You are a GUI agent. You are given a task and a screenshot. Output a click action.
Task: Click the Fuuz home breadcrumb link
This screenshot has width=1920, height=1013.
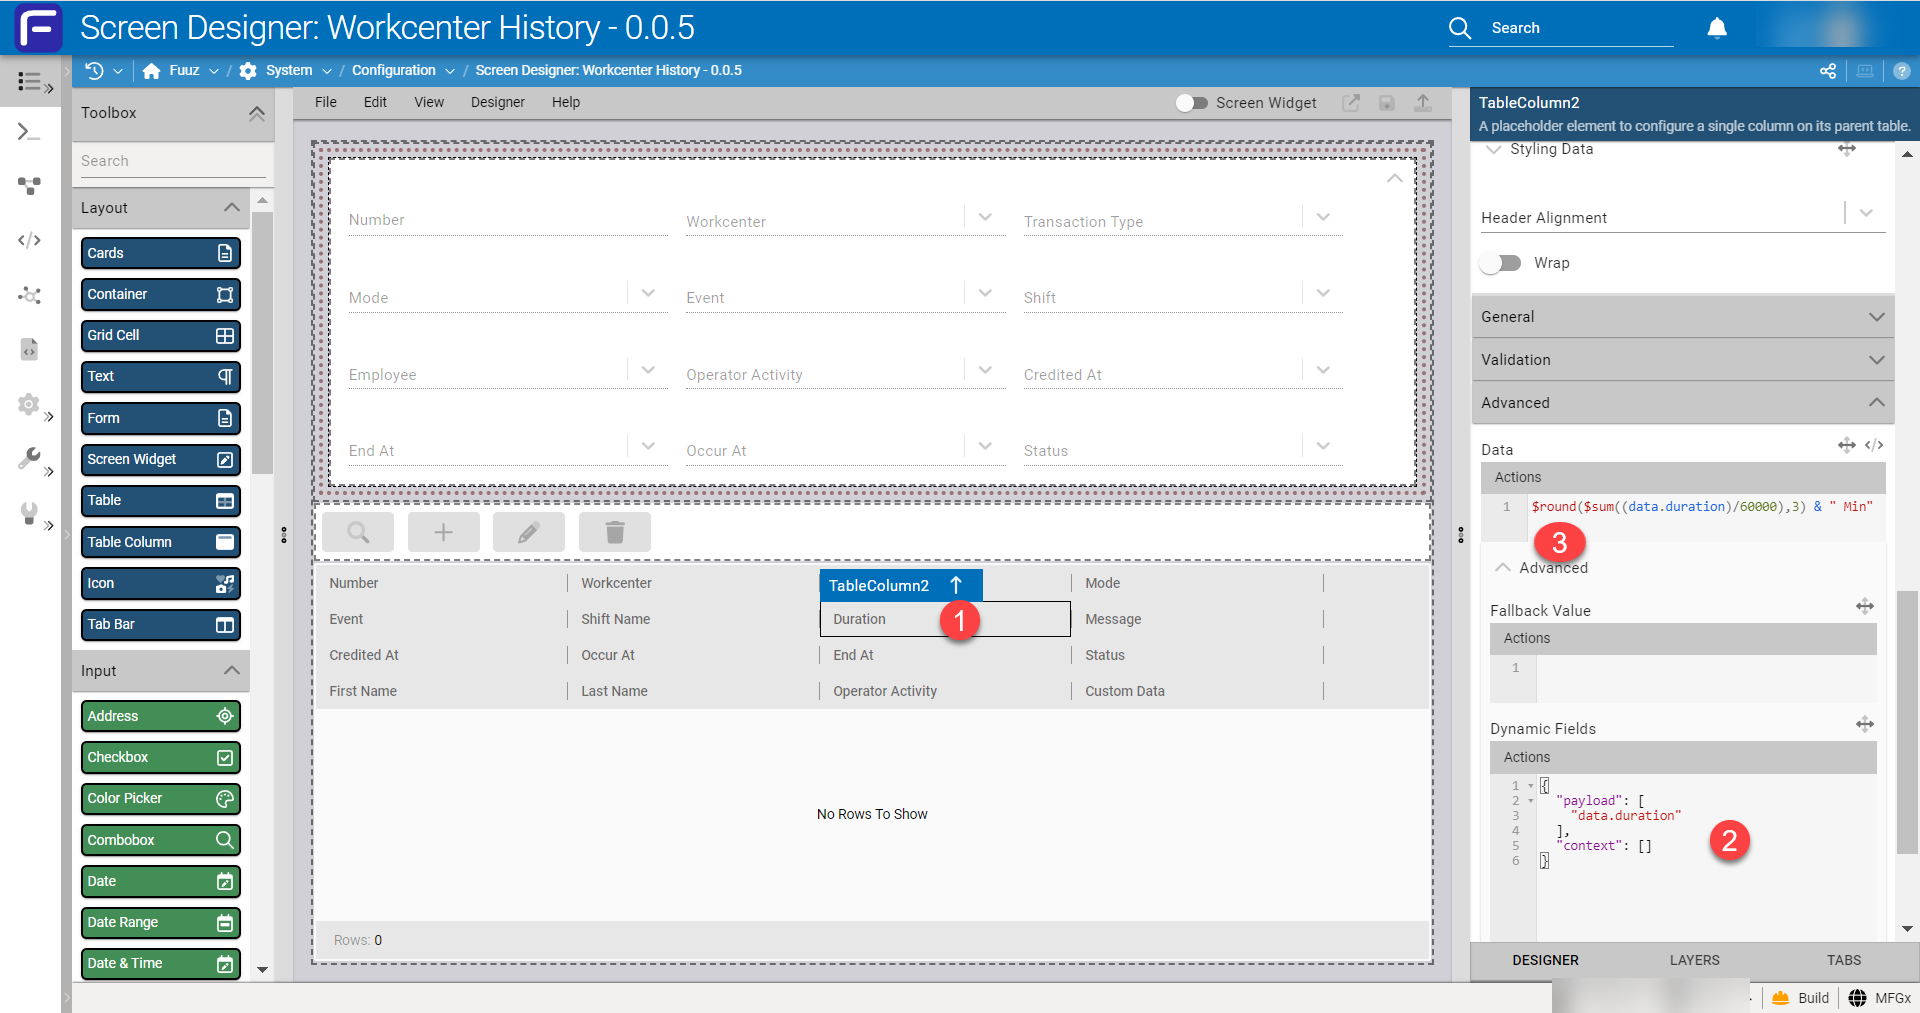tap(183, 71)
